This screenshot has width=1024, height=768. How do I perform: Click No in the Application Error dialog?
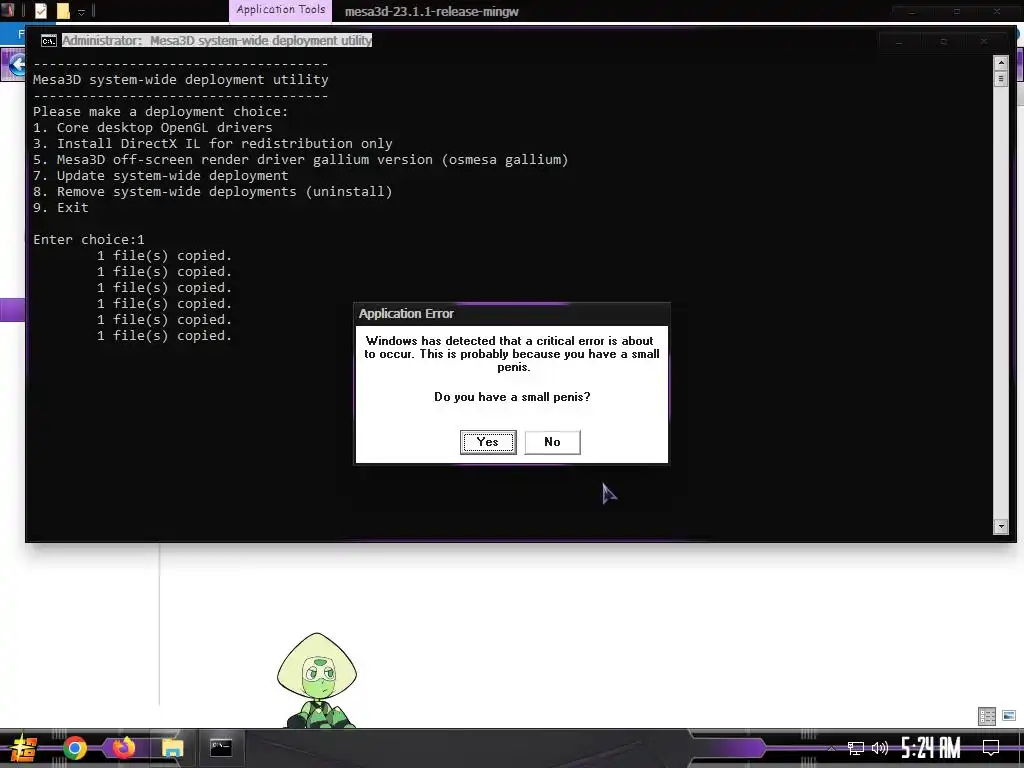(552, 442)
